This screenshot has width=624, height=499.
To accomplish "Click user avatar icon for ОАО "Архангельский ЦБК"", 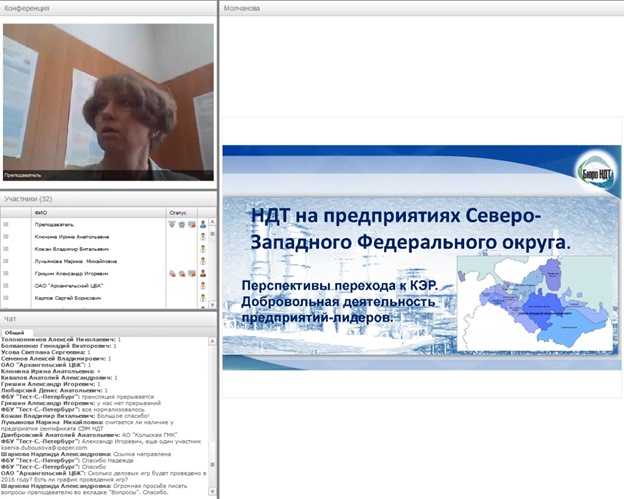I will pos(203,286).
